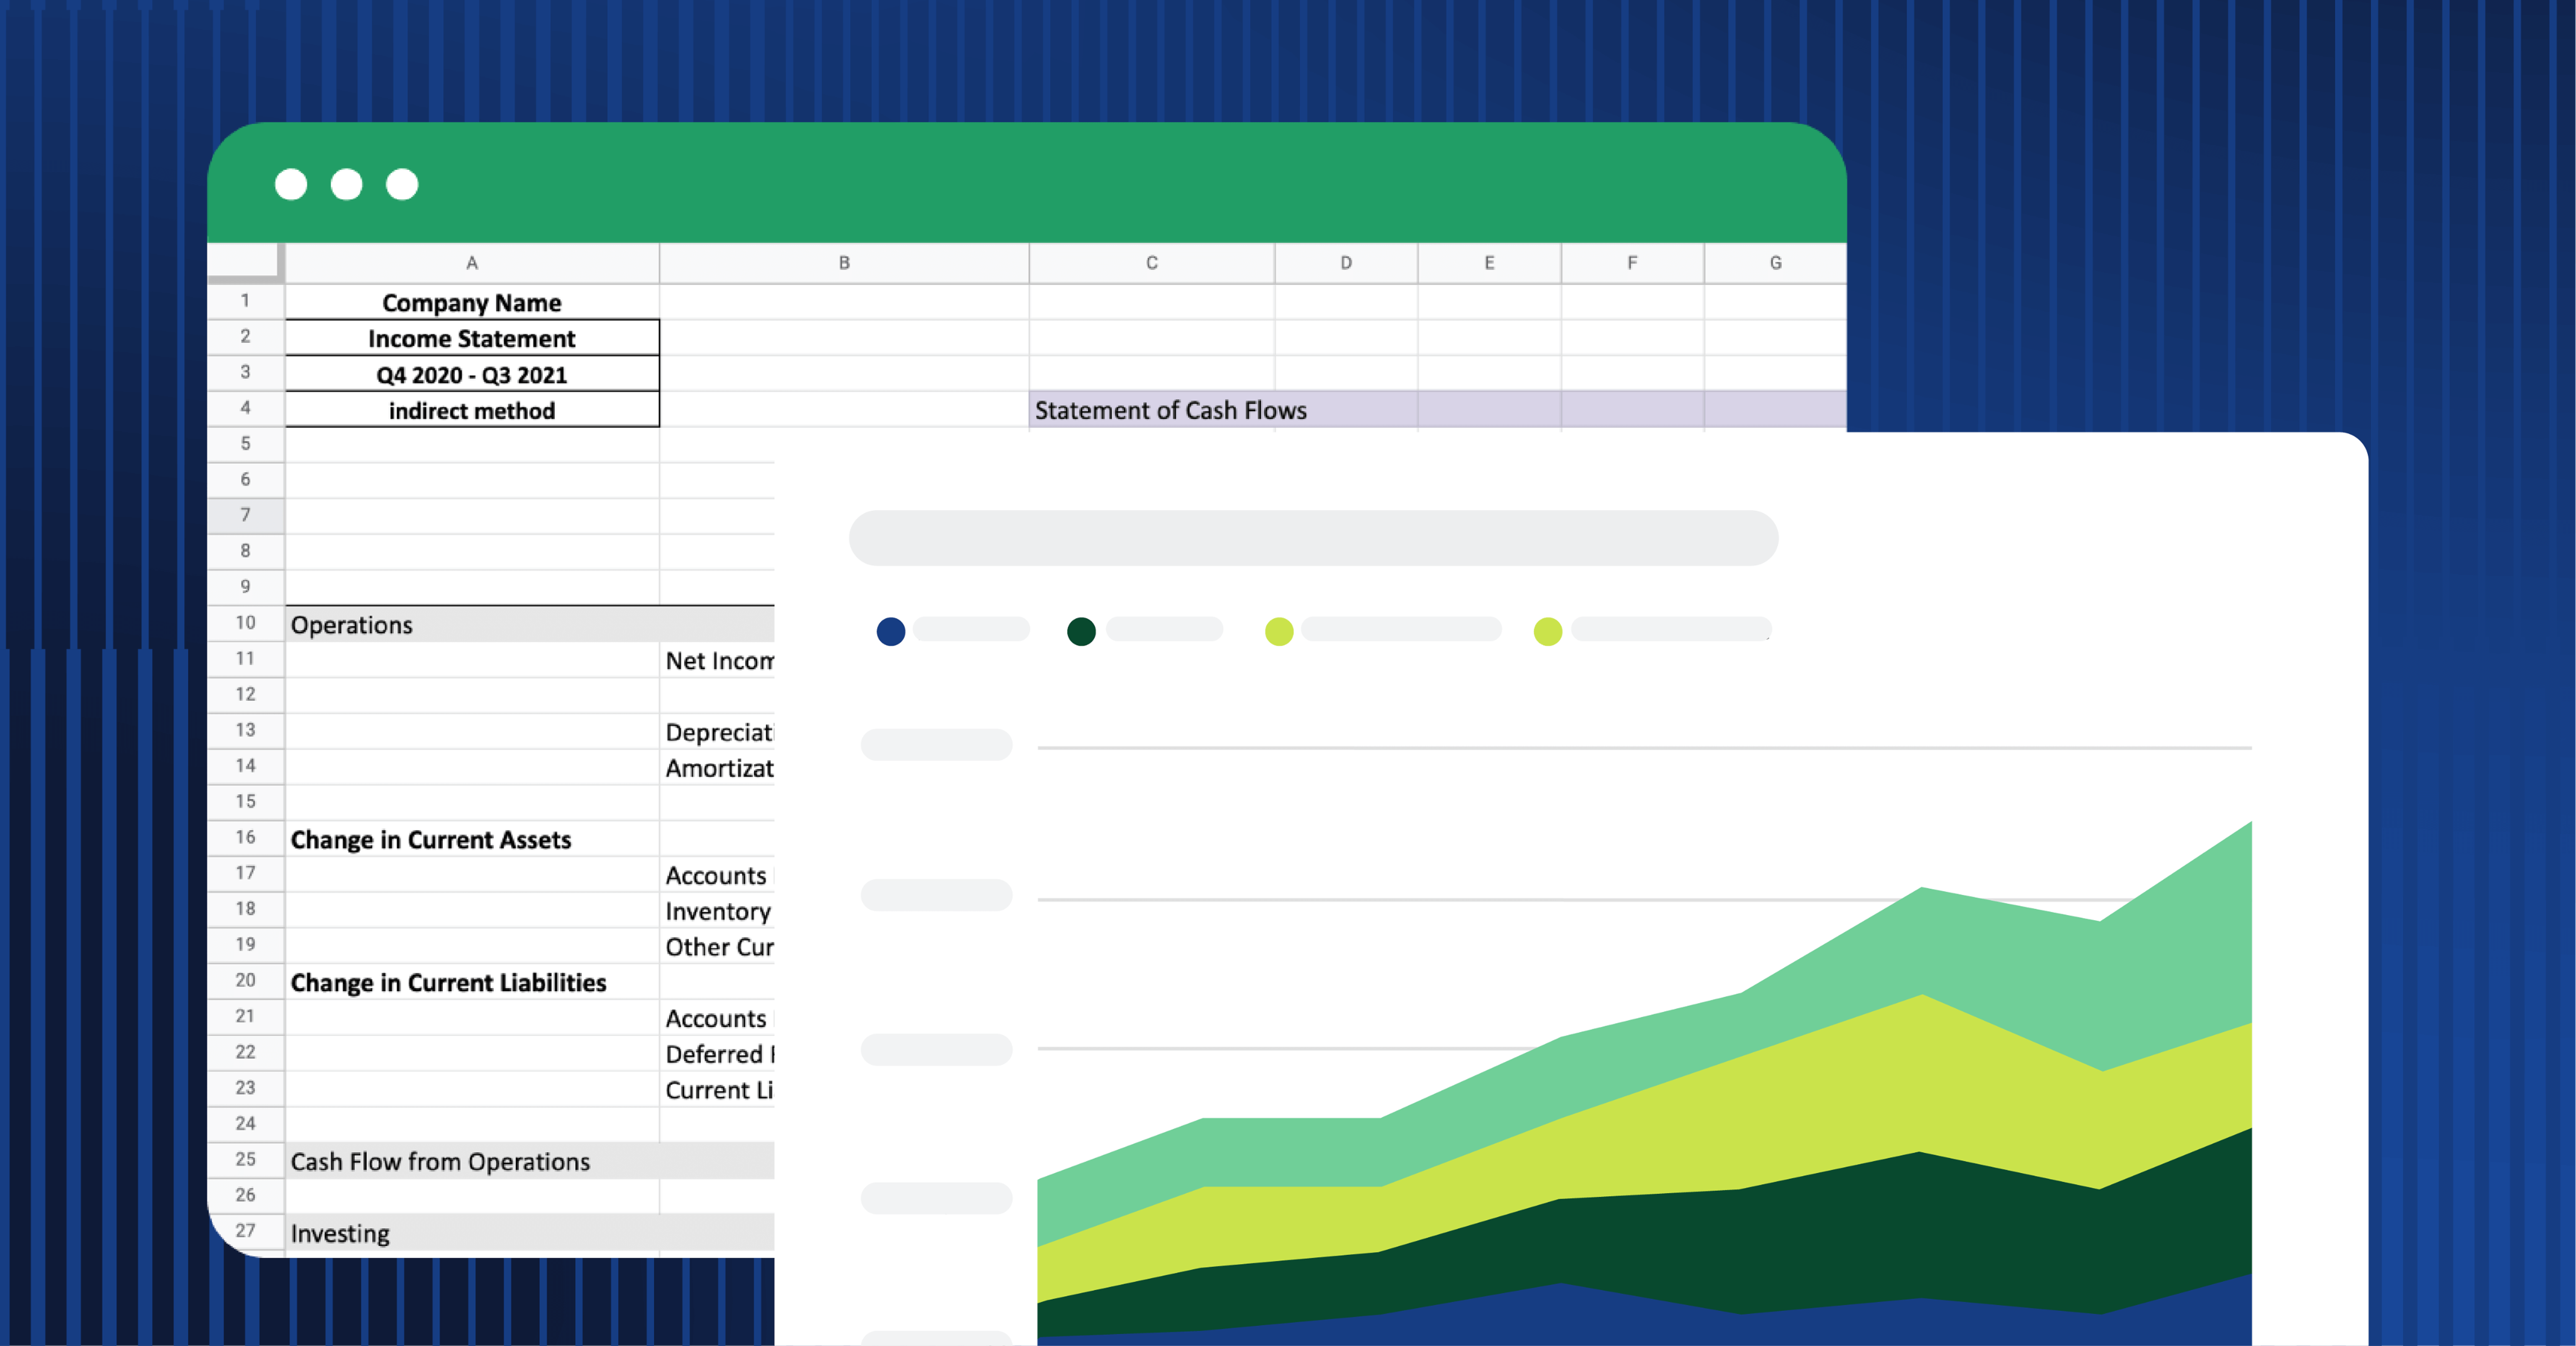This screenshot has height=1346, width=2576.
Task: Click the select-all corner box above row 1
Action: coord(246,263)
